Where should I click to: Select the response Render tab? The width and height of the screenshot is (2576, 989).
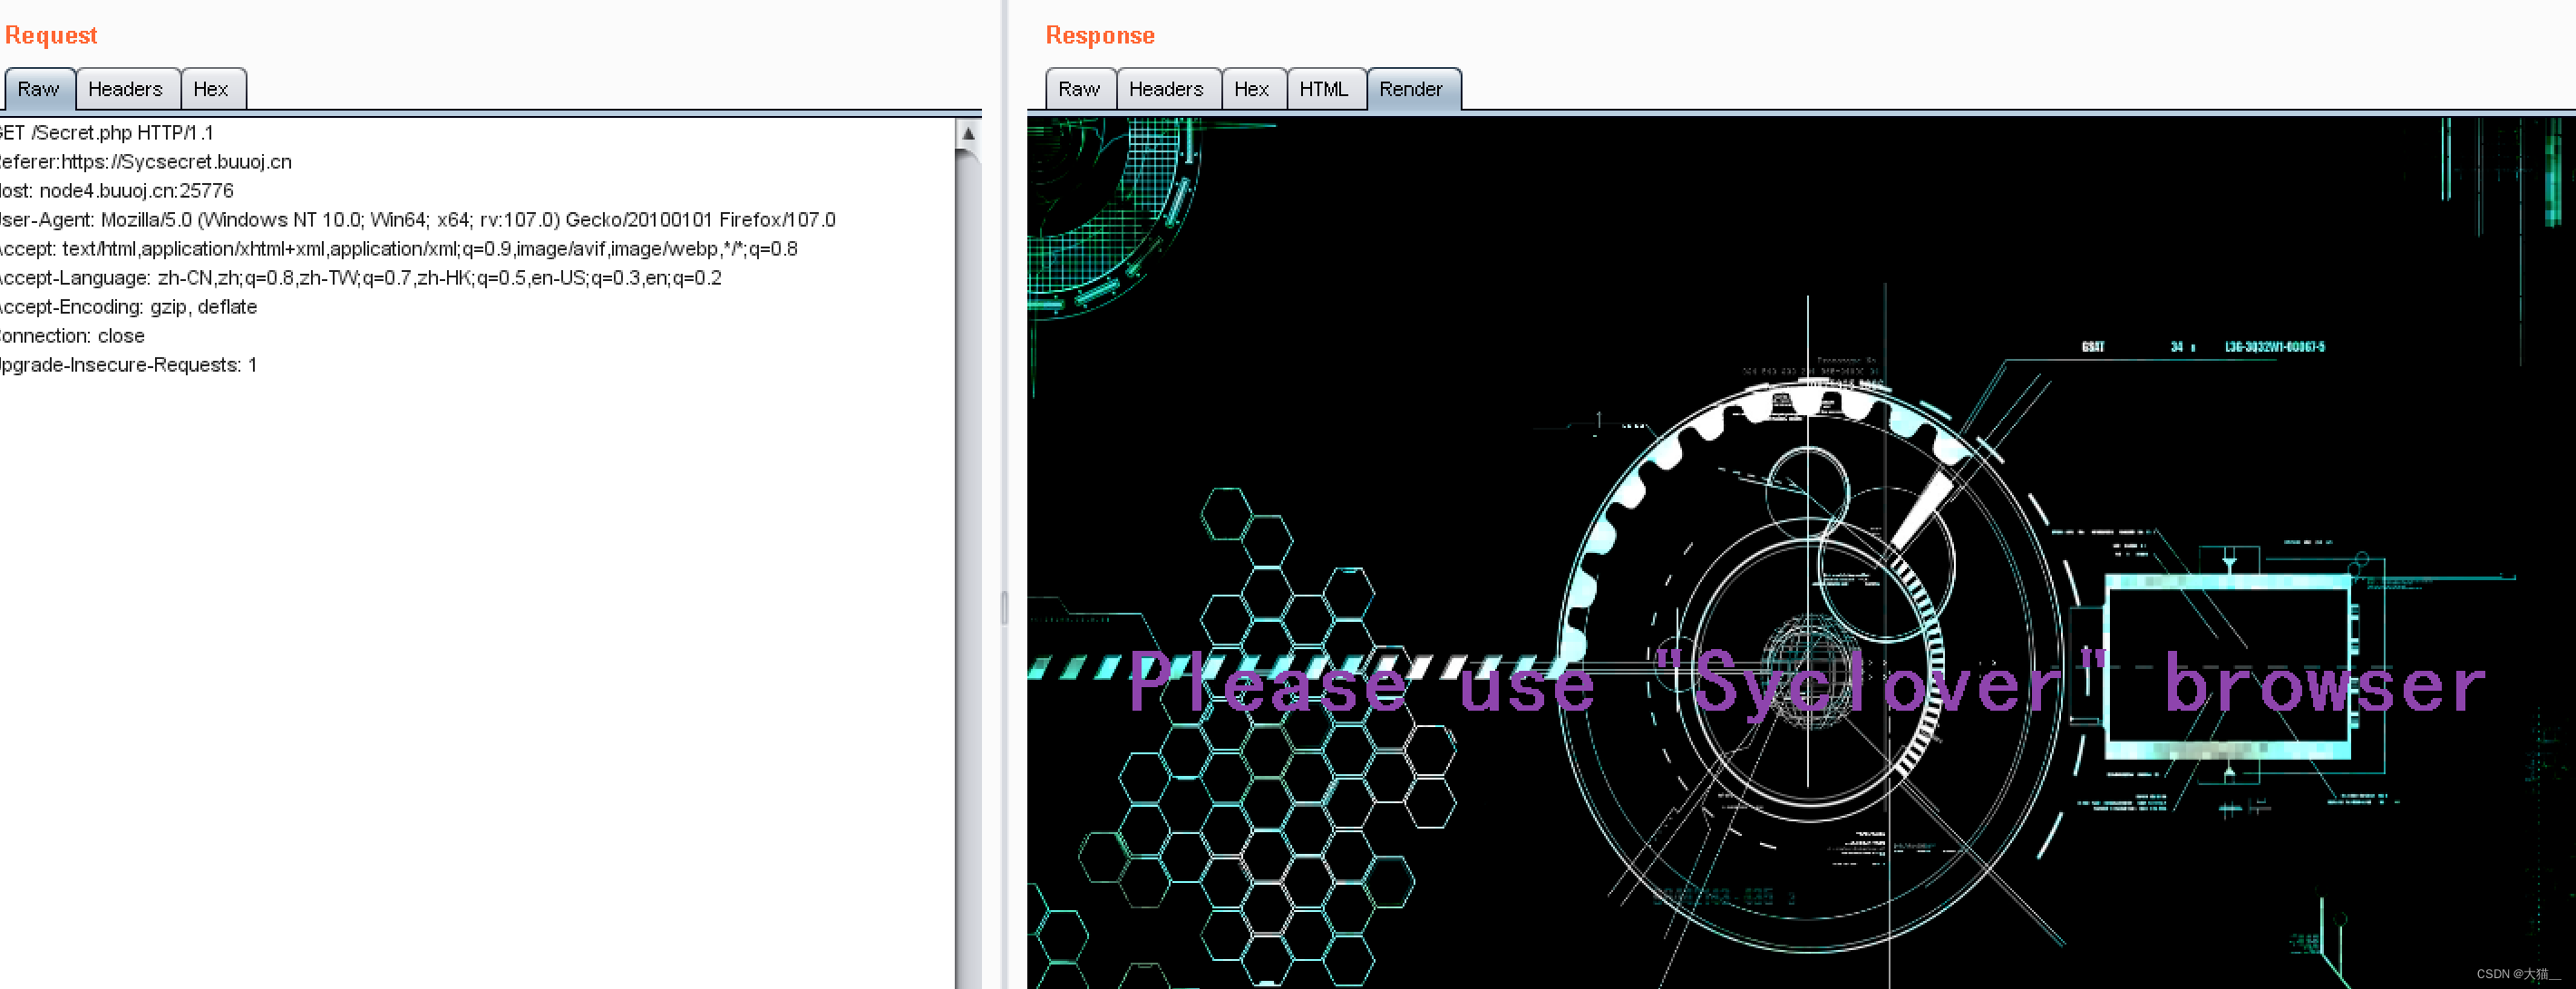coord(1411,89)
